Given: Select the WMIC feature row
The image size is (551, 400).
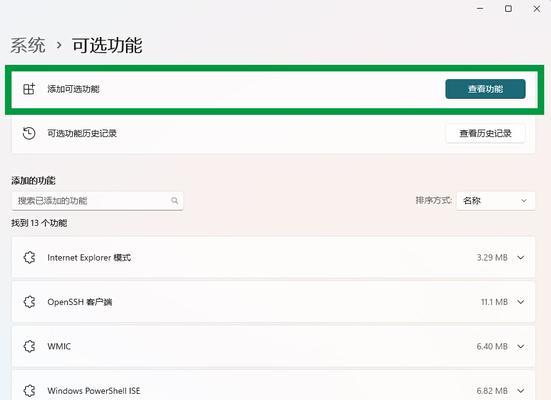Looking at the screenshot, I should point(273,346).
